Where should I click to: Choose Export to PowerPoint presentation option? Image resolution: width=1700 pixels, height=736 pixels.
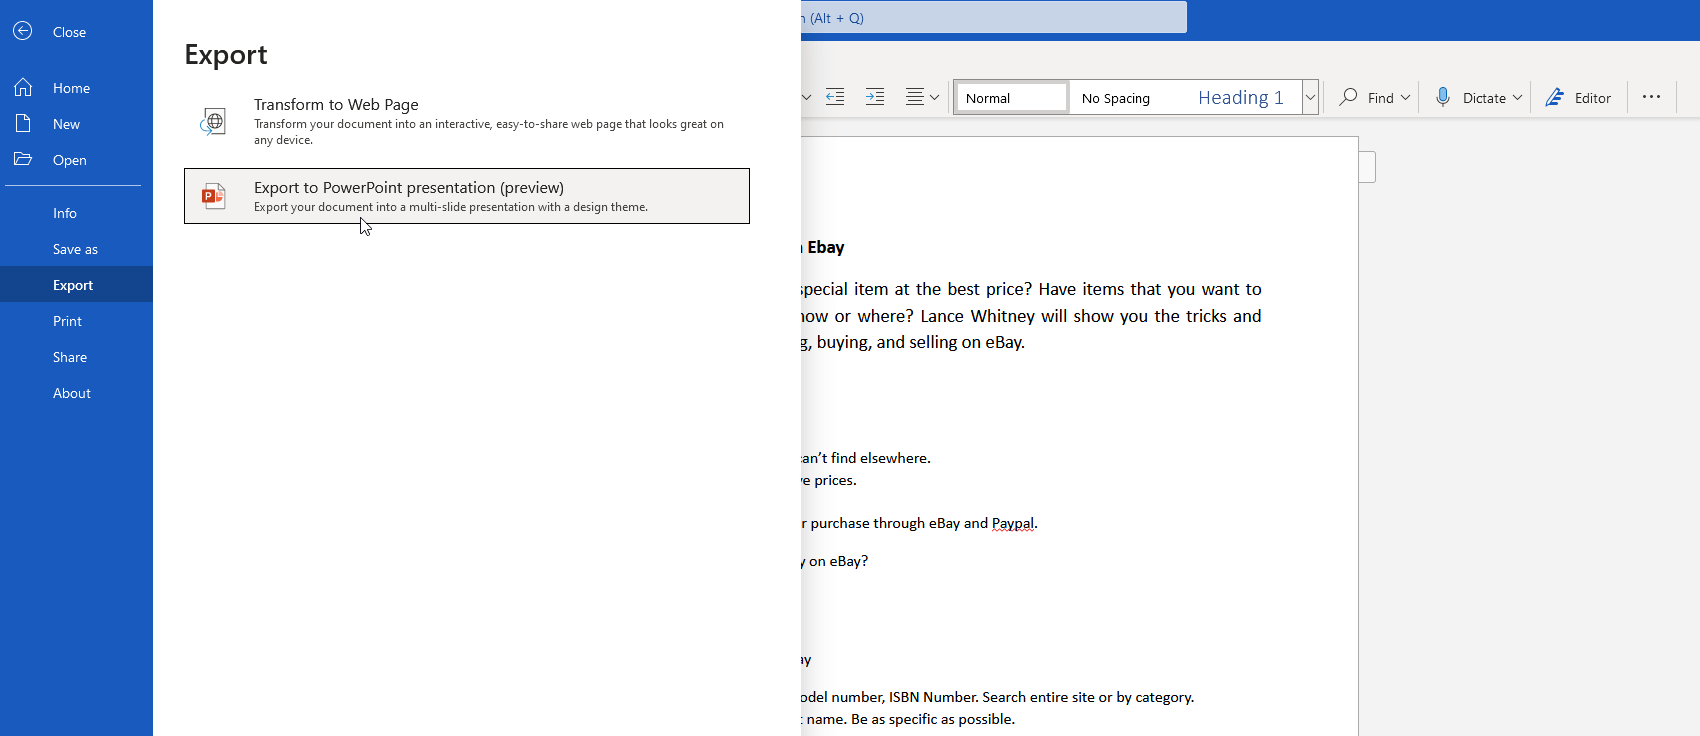point(467,196)
